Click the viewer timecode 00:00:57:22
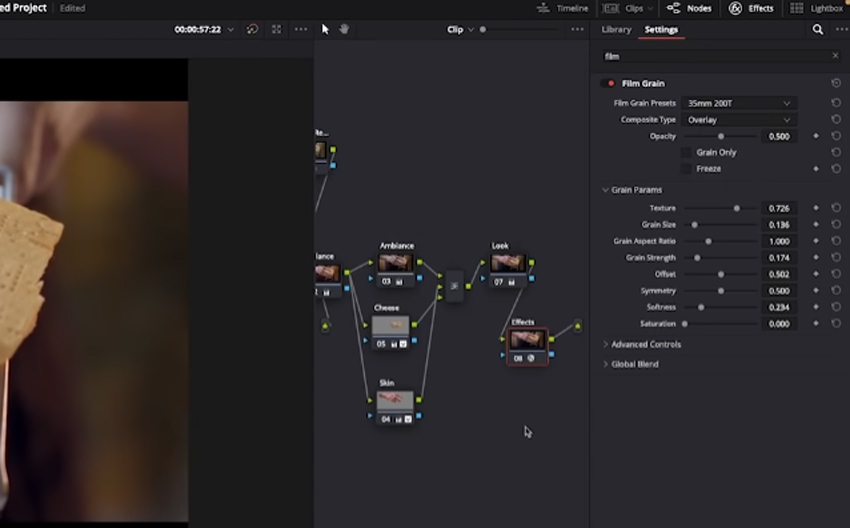 [x=197, y=29]
